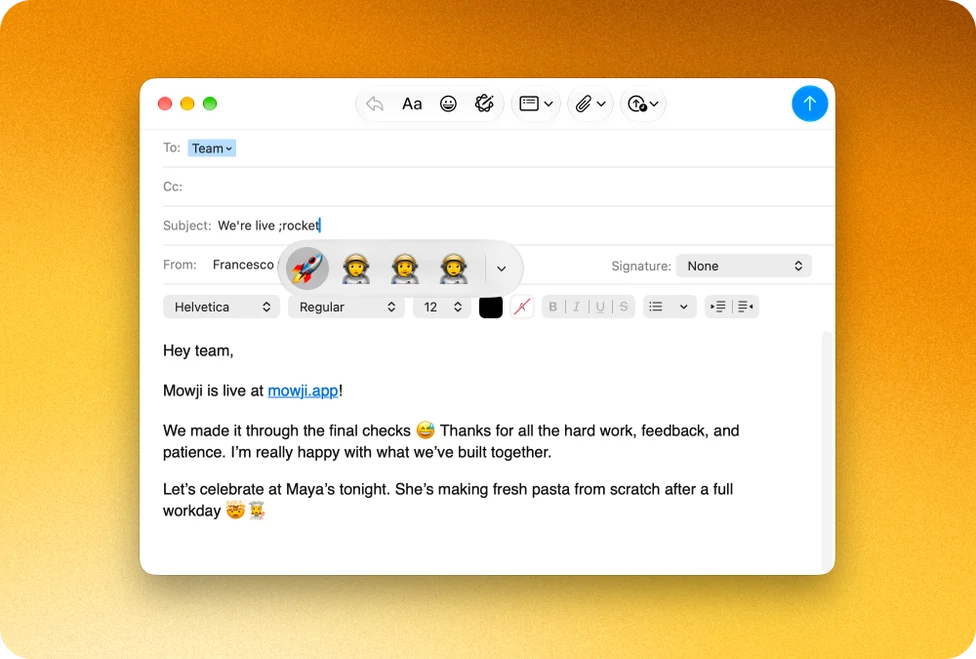Toggle bold formatting
This screenshot has height=659, width=976.
coord(553,307)
